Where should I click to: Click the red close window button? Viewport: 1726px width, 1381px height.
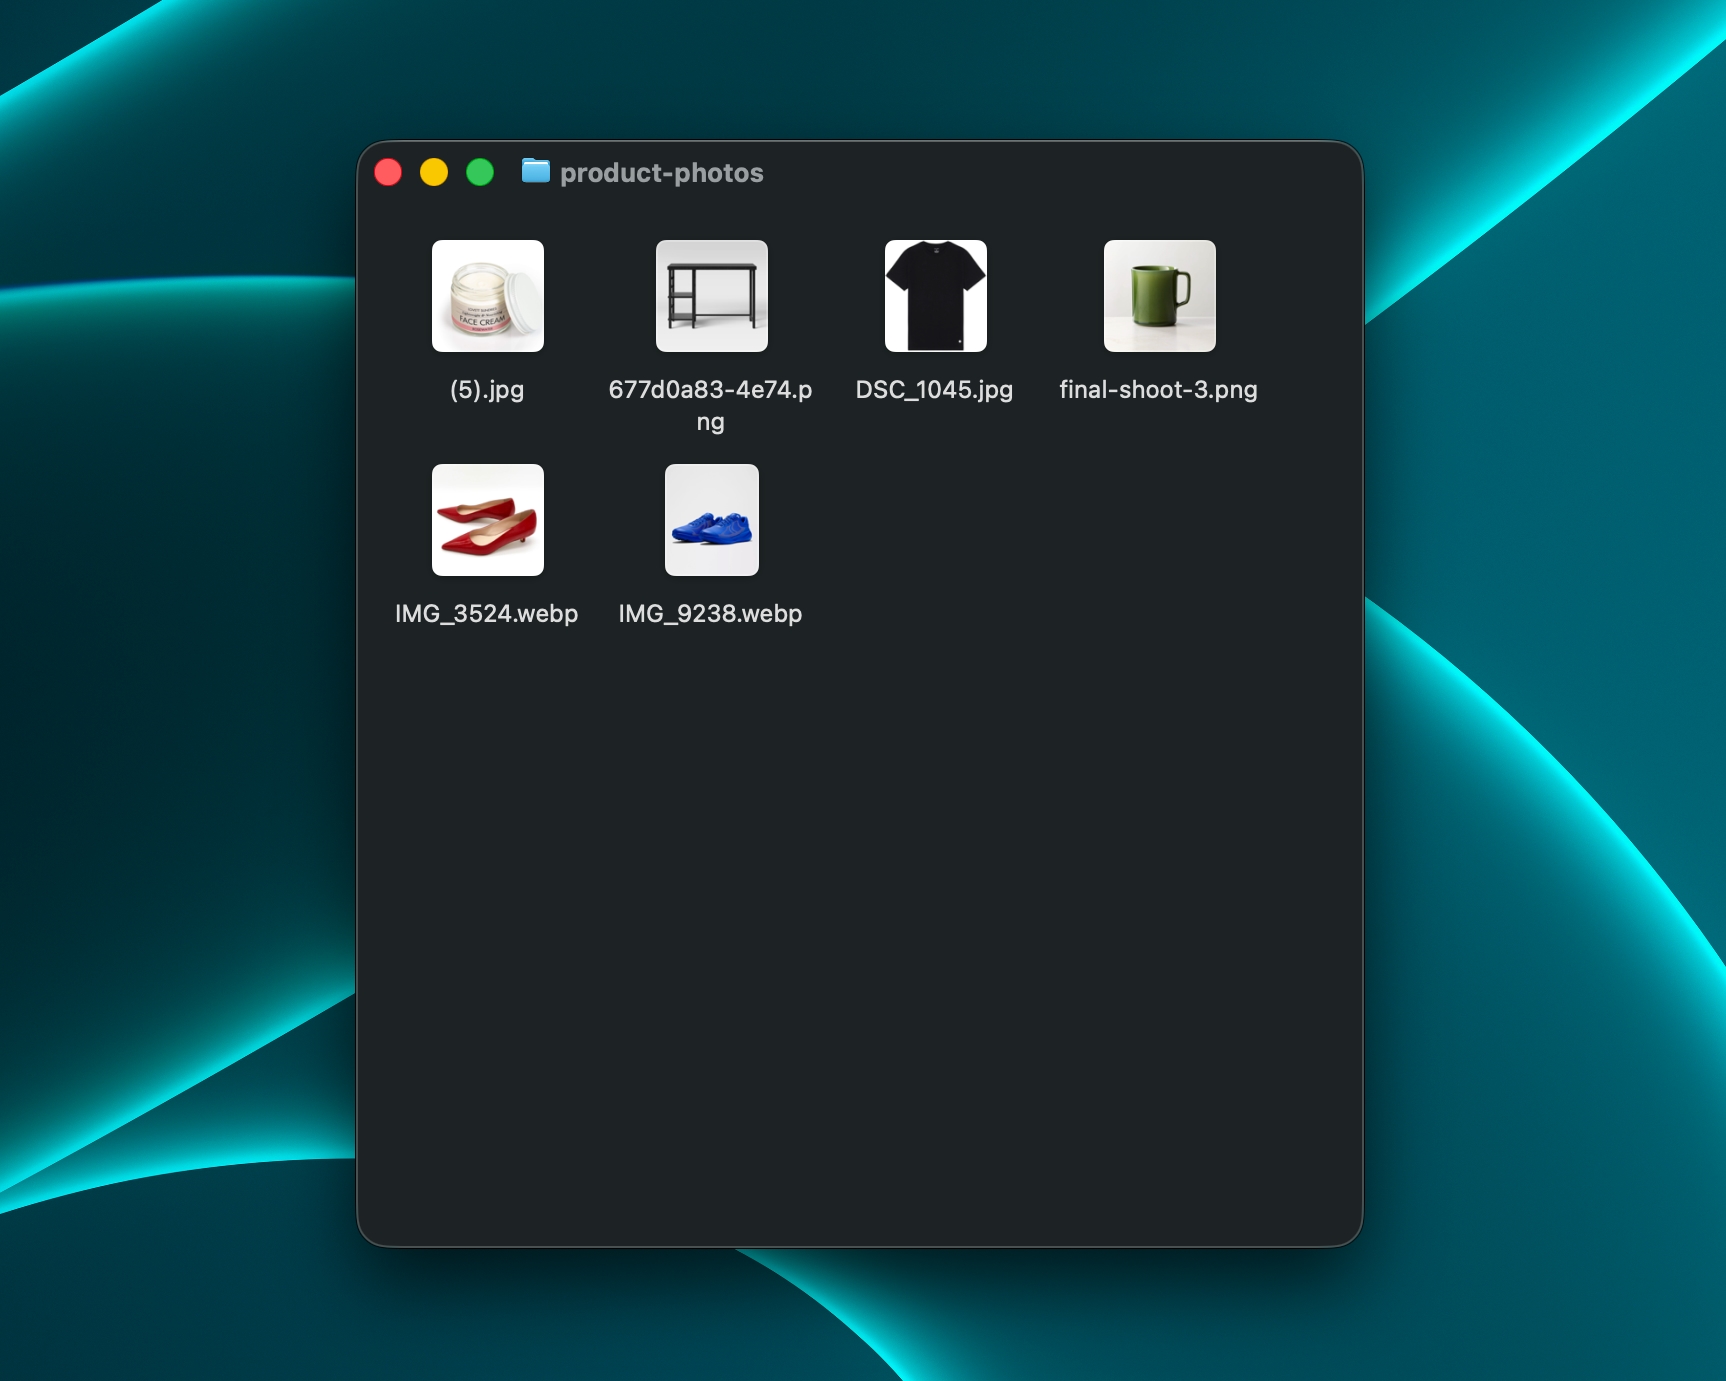click(x=387, y=171)
